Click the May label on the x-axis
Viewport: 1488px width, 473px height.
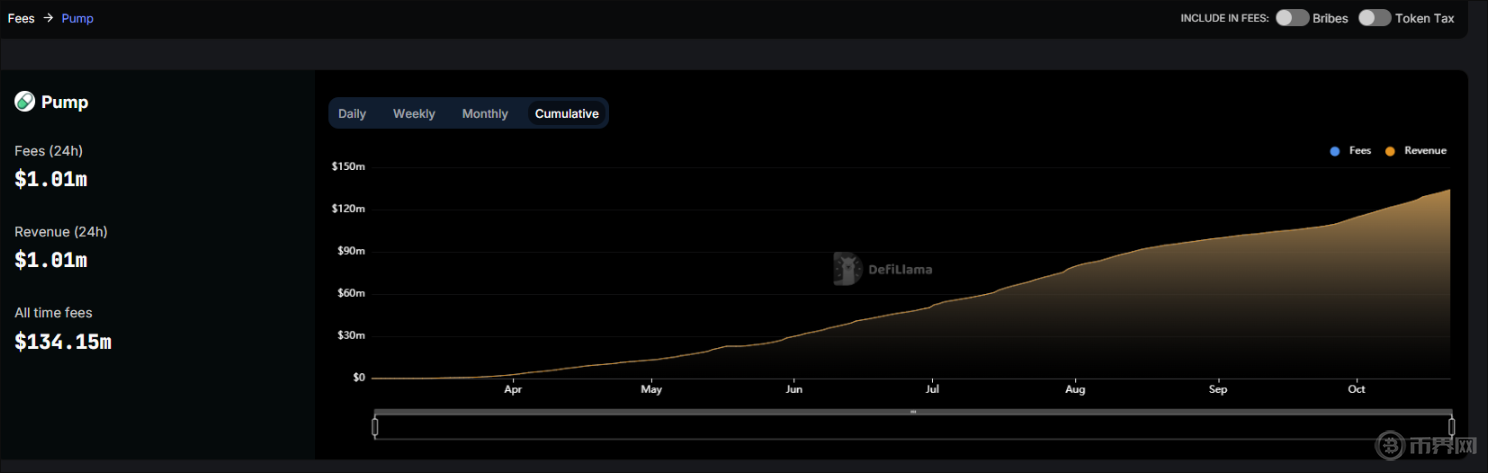coord(651,390)
